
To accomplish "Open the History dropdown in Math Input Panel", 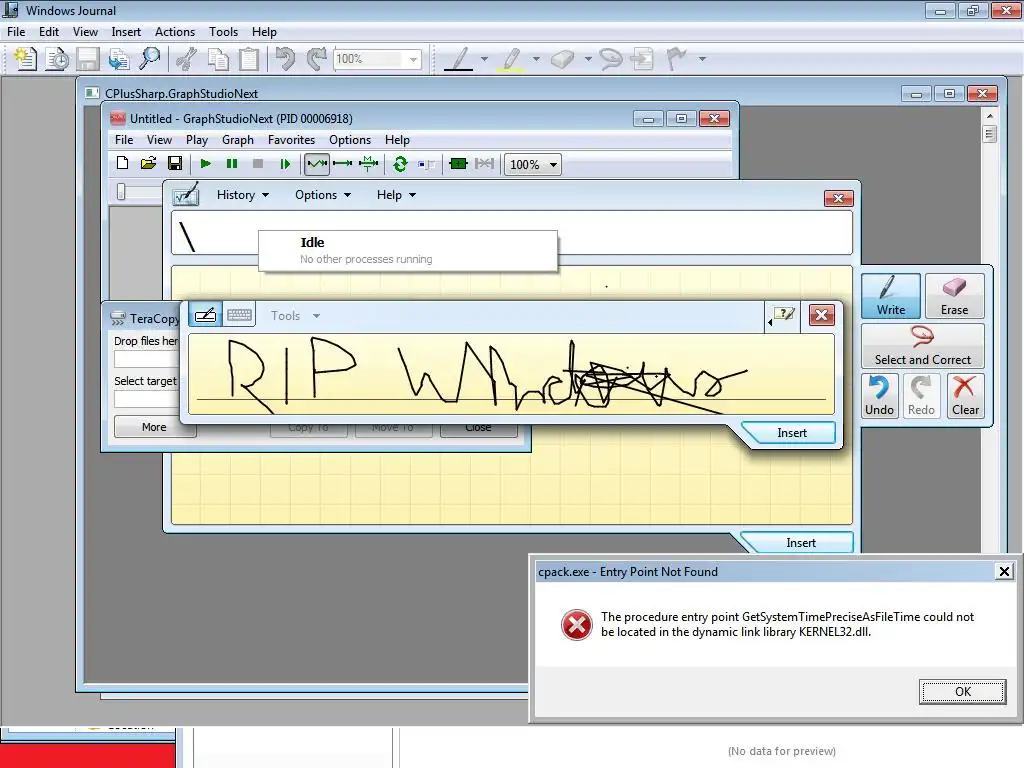I will tap(242, 195).
